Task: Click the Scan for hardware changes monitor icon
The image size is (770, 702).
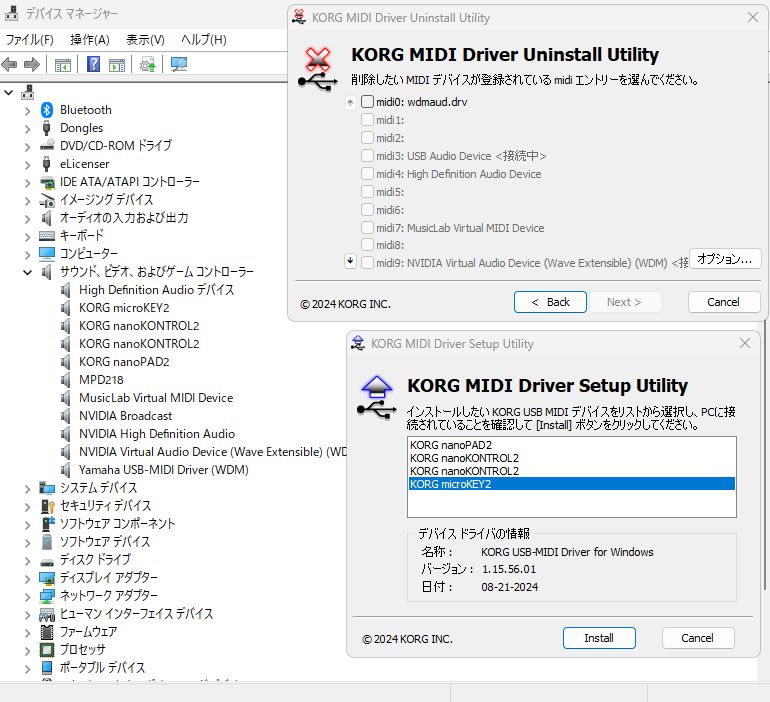Action: point(179,64)
